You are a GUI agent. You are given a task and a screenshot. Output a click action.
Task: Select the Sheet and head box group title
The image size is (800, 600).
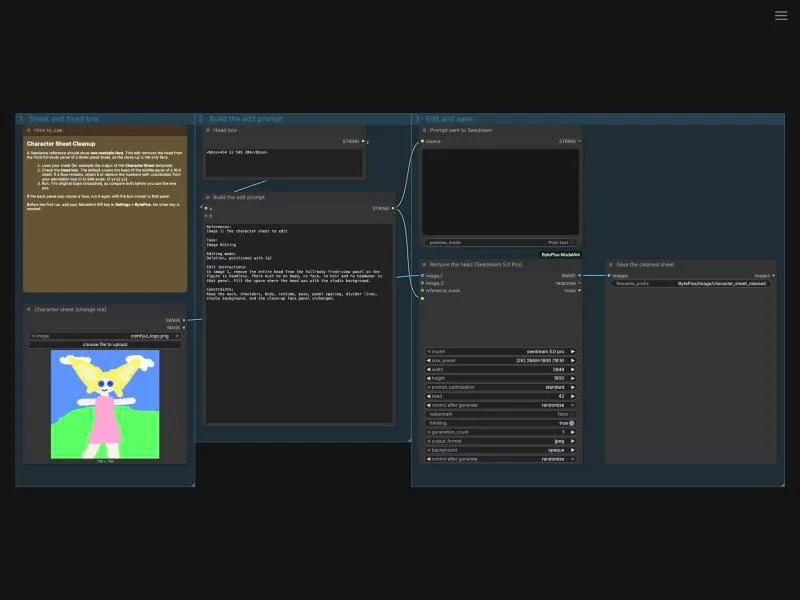(59, 119)
